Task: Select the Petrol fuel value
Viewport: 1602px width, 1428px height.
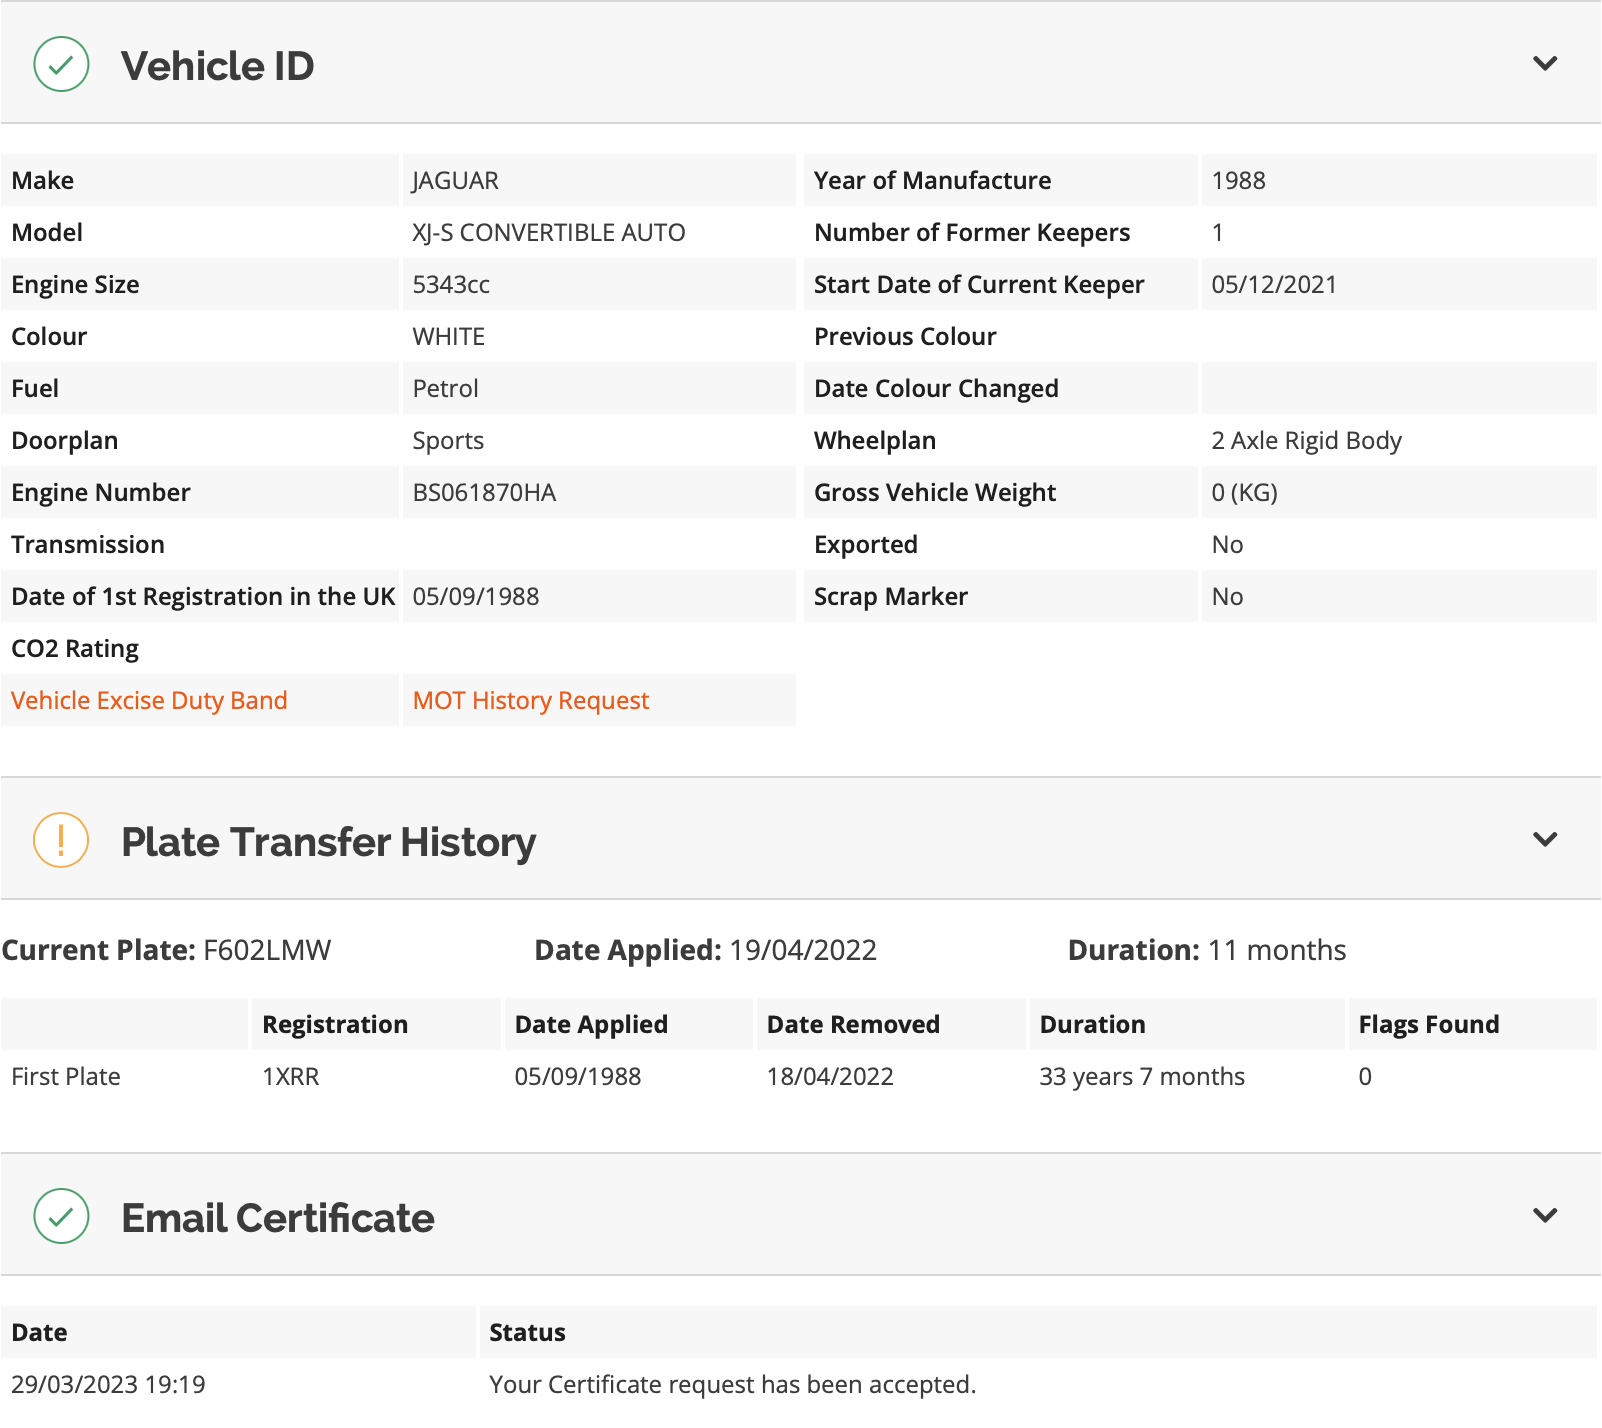Action: 446,388
